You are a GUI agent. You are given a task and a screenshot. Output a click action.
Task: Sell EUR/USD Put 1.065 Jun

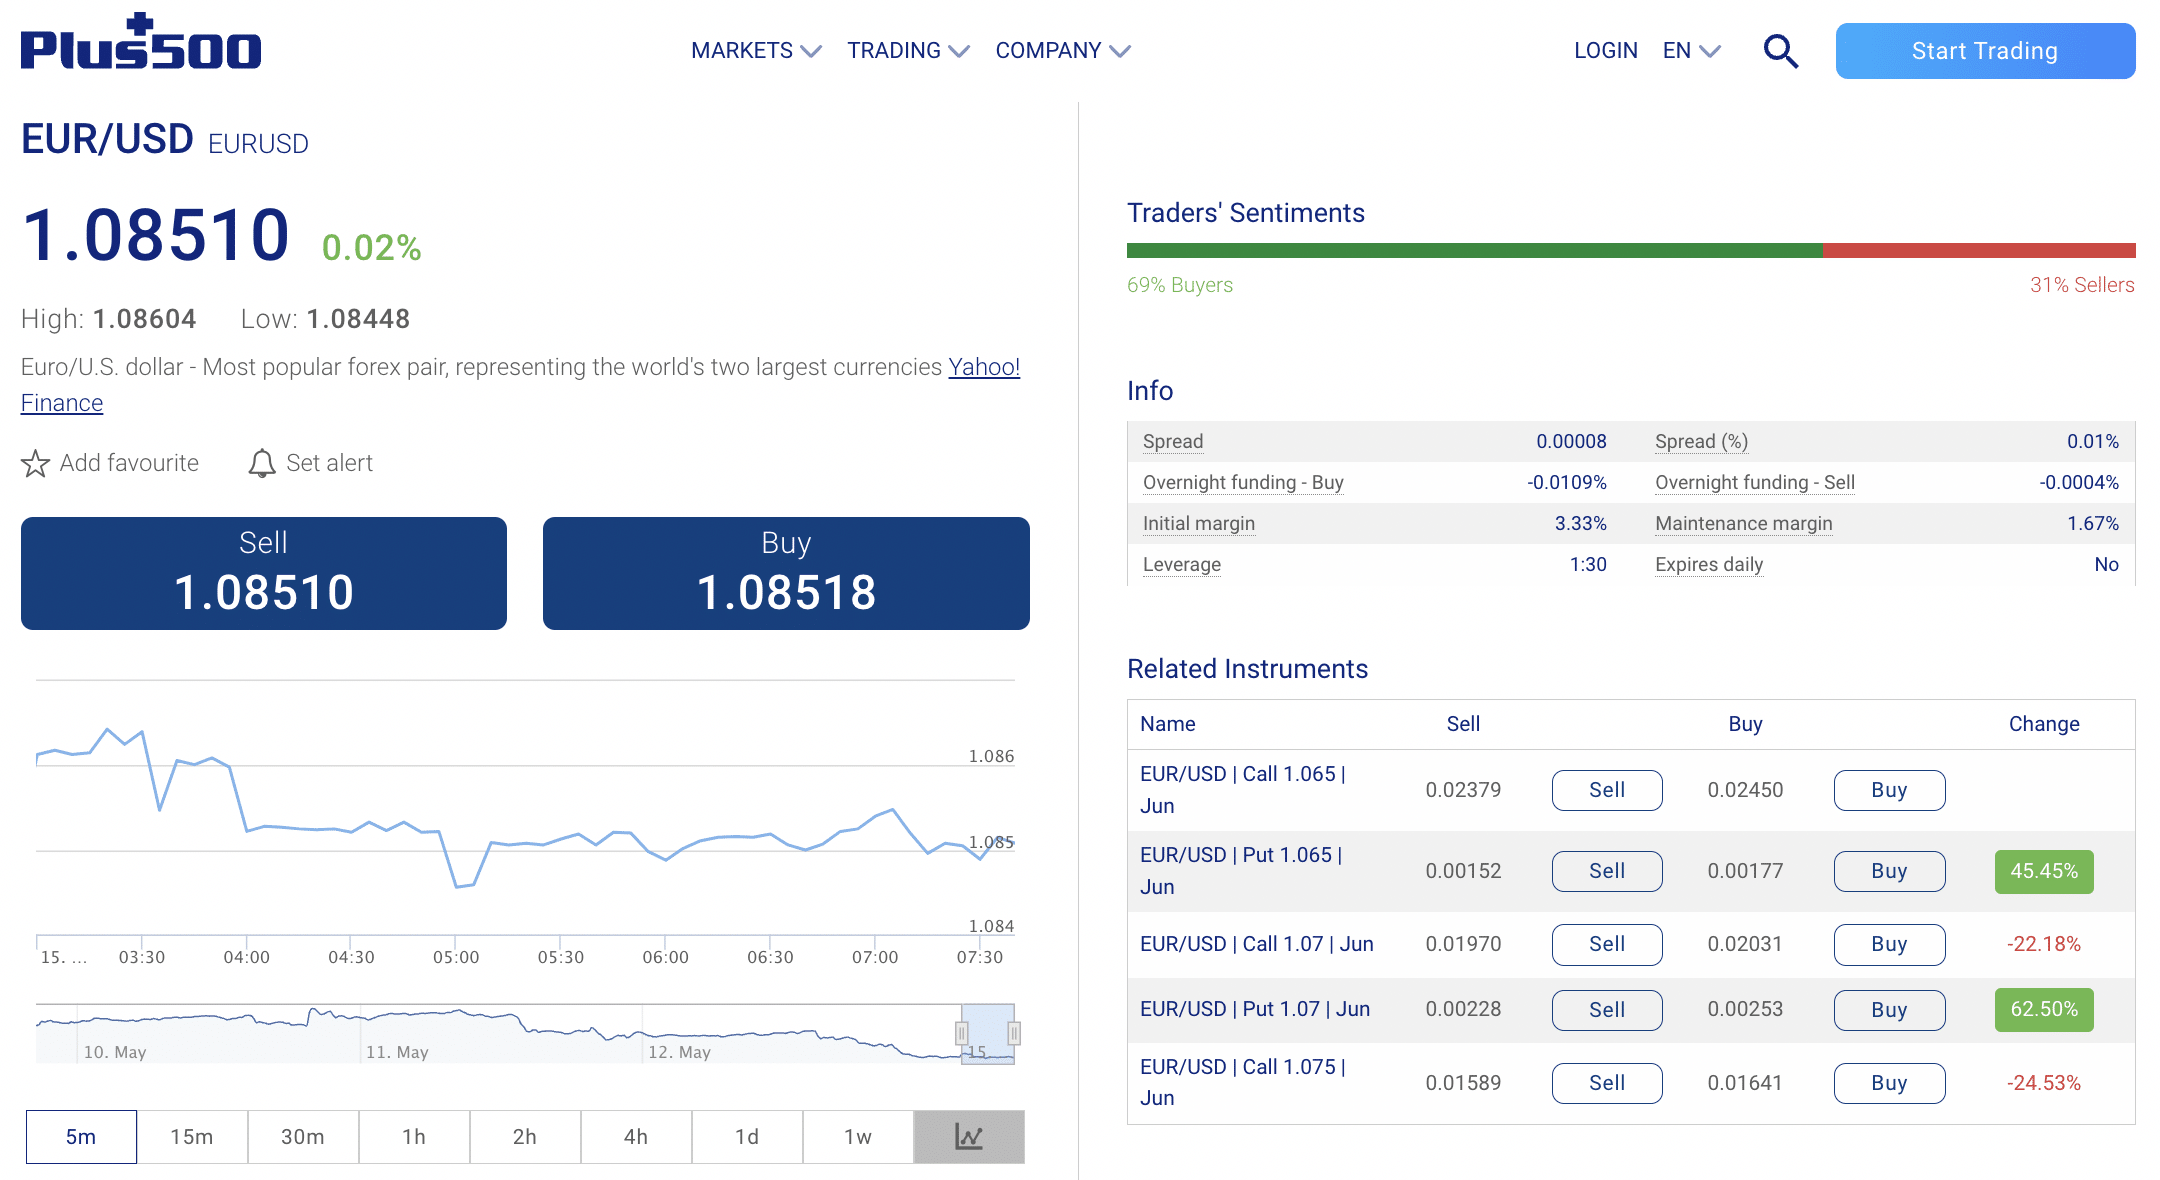click(1607, 871)
